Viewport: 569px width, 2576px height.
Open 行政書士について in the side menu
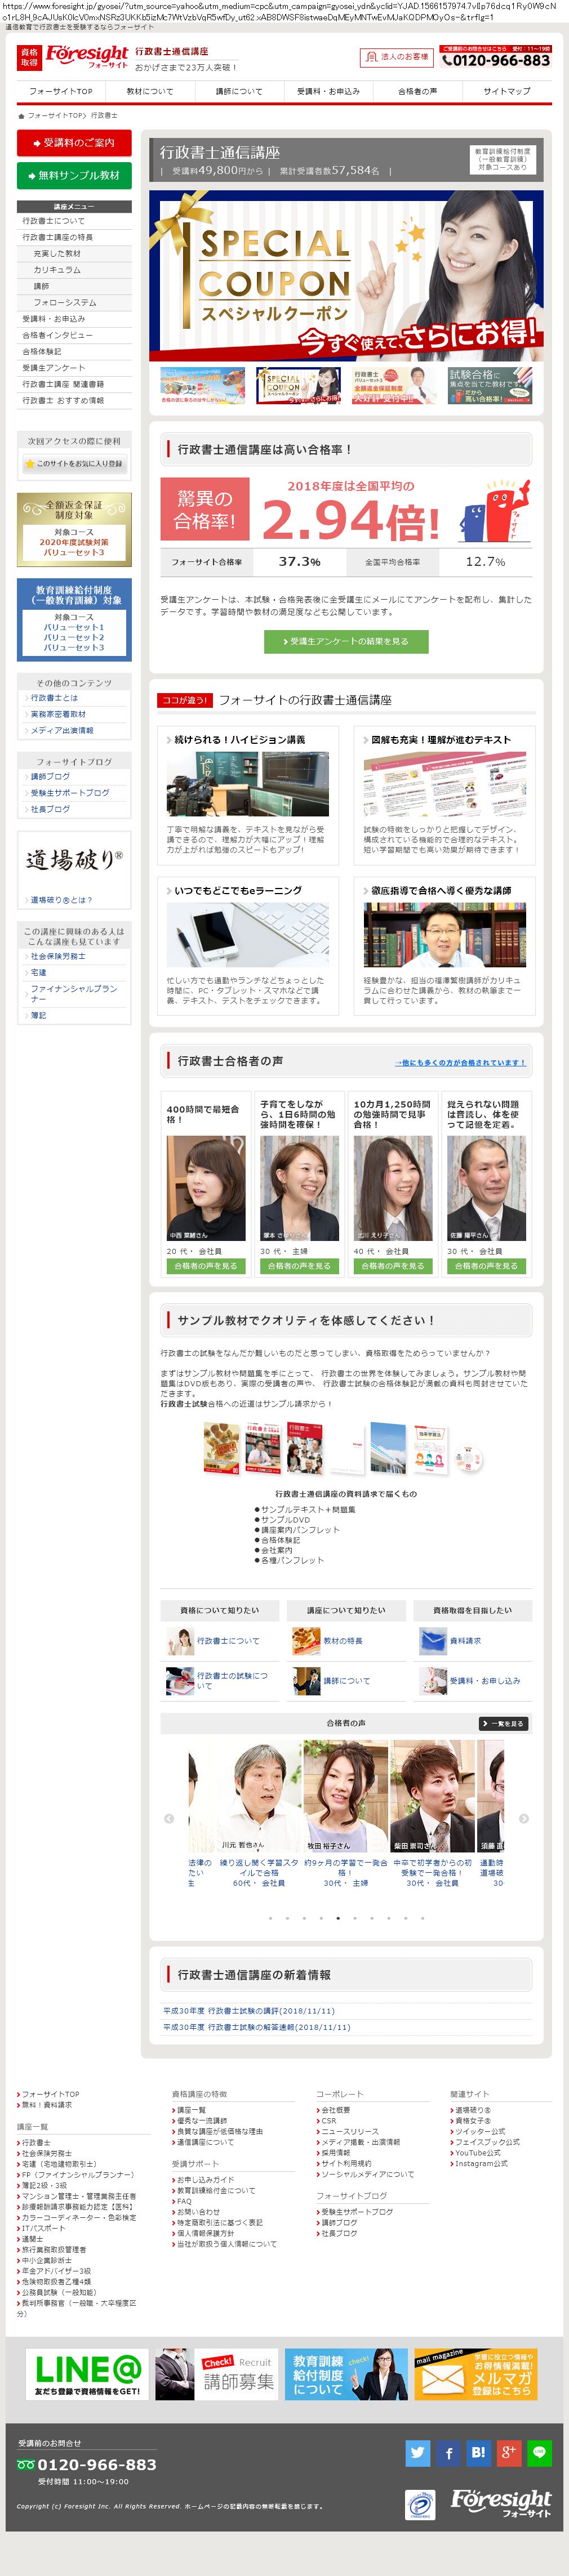pos(54,221)
